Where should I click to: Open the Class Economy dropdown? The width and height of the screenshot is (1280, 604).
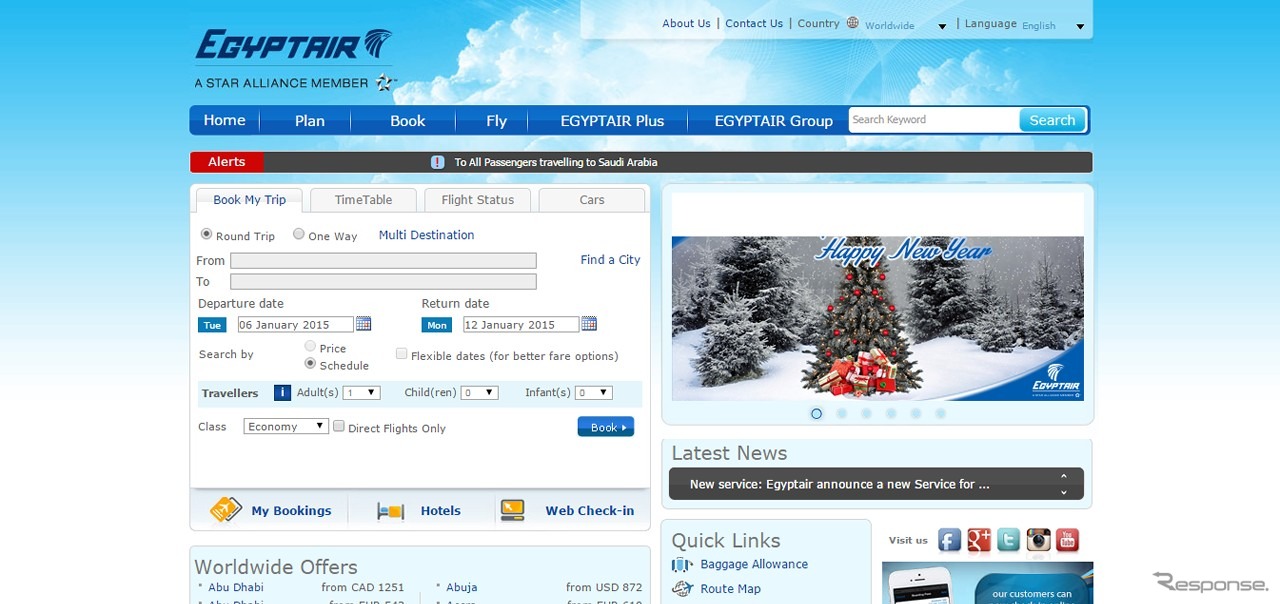point(286,426)
